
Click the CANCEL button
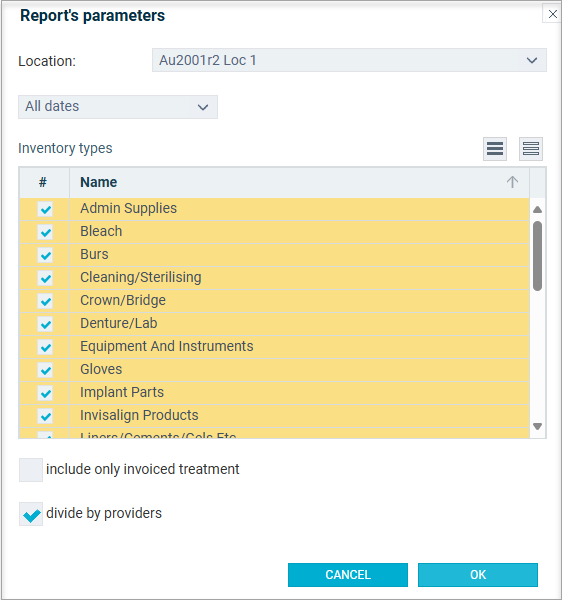tap(348, 574)
